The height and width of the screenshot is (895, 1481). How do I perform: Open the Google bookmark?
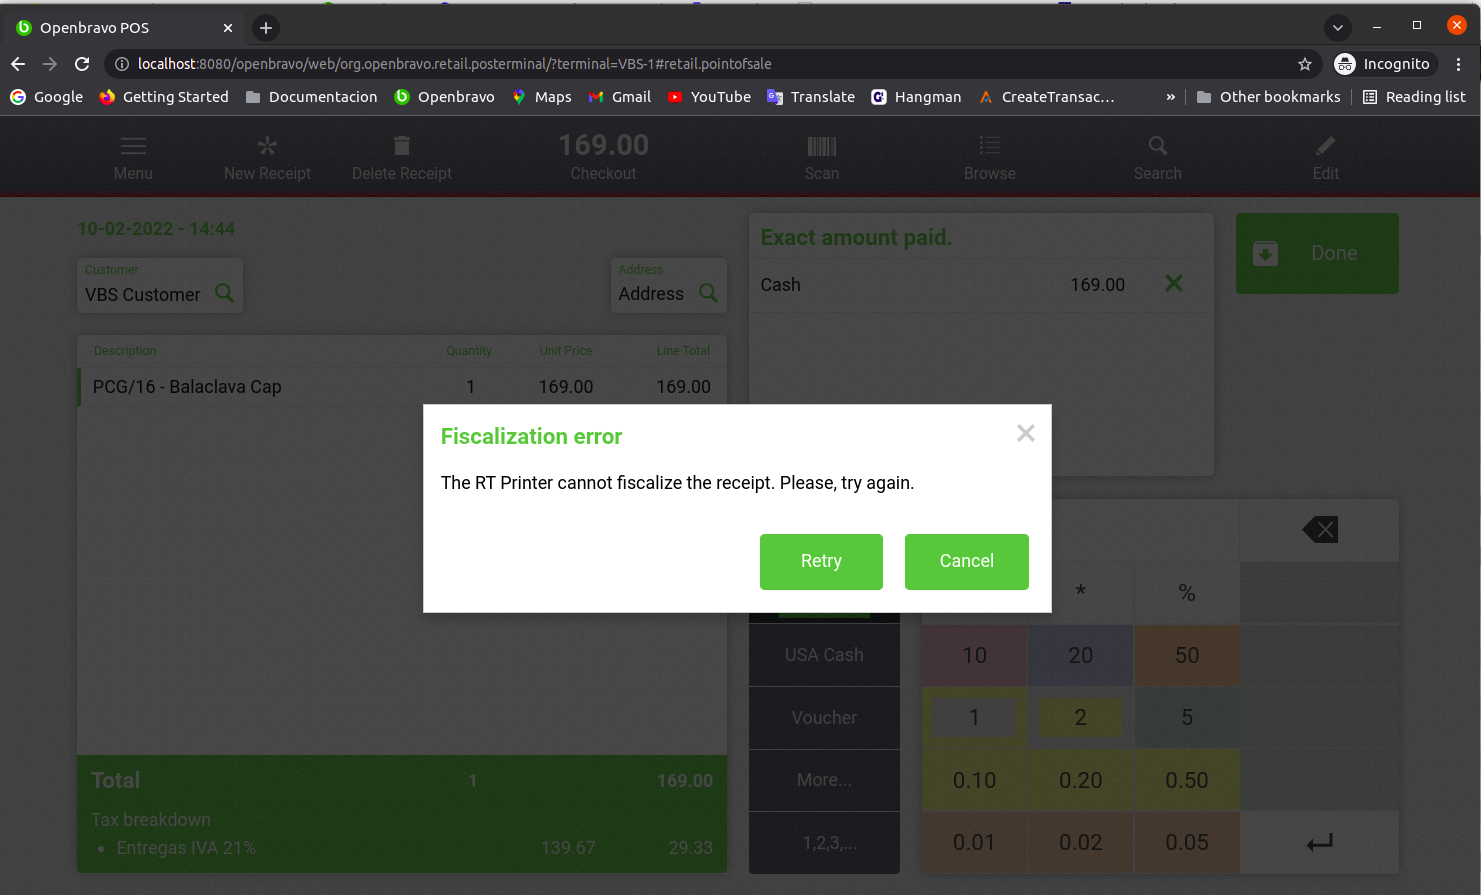coord(47,97)
